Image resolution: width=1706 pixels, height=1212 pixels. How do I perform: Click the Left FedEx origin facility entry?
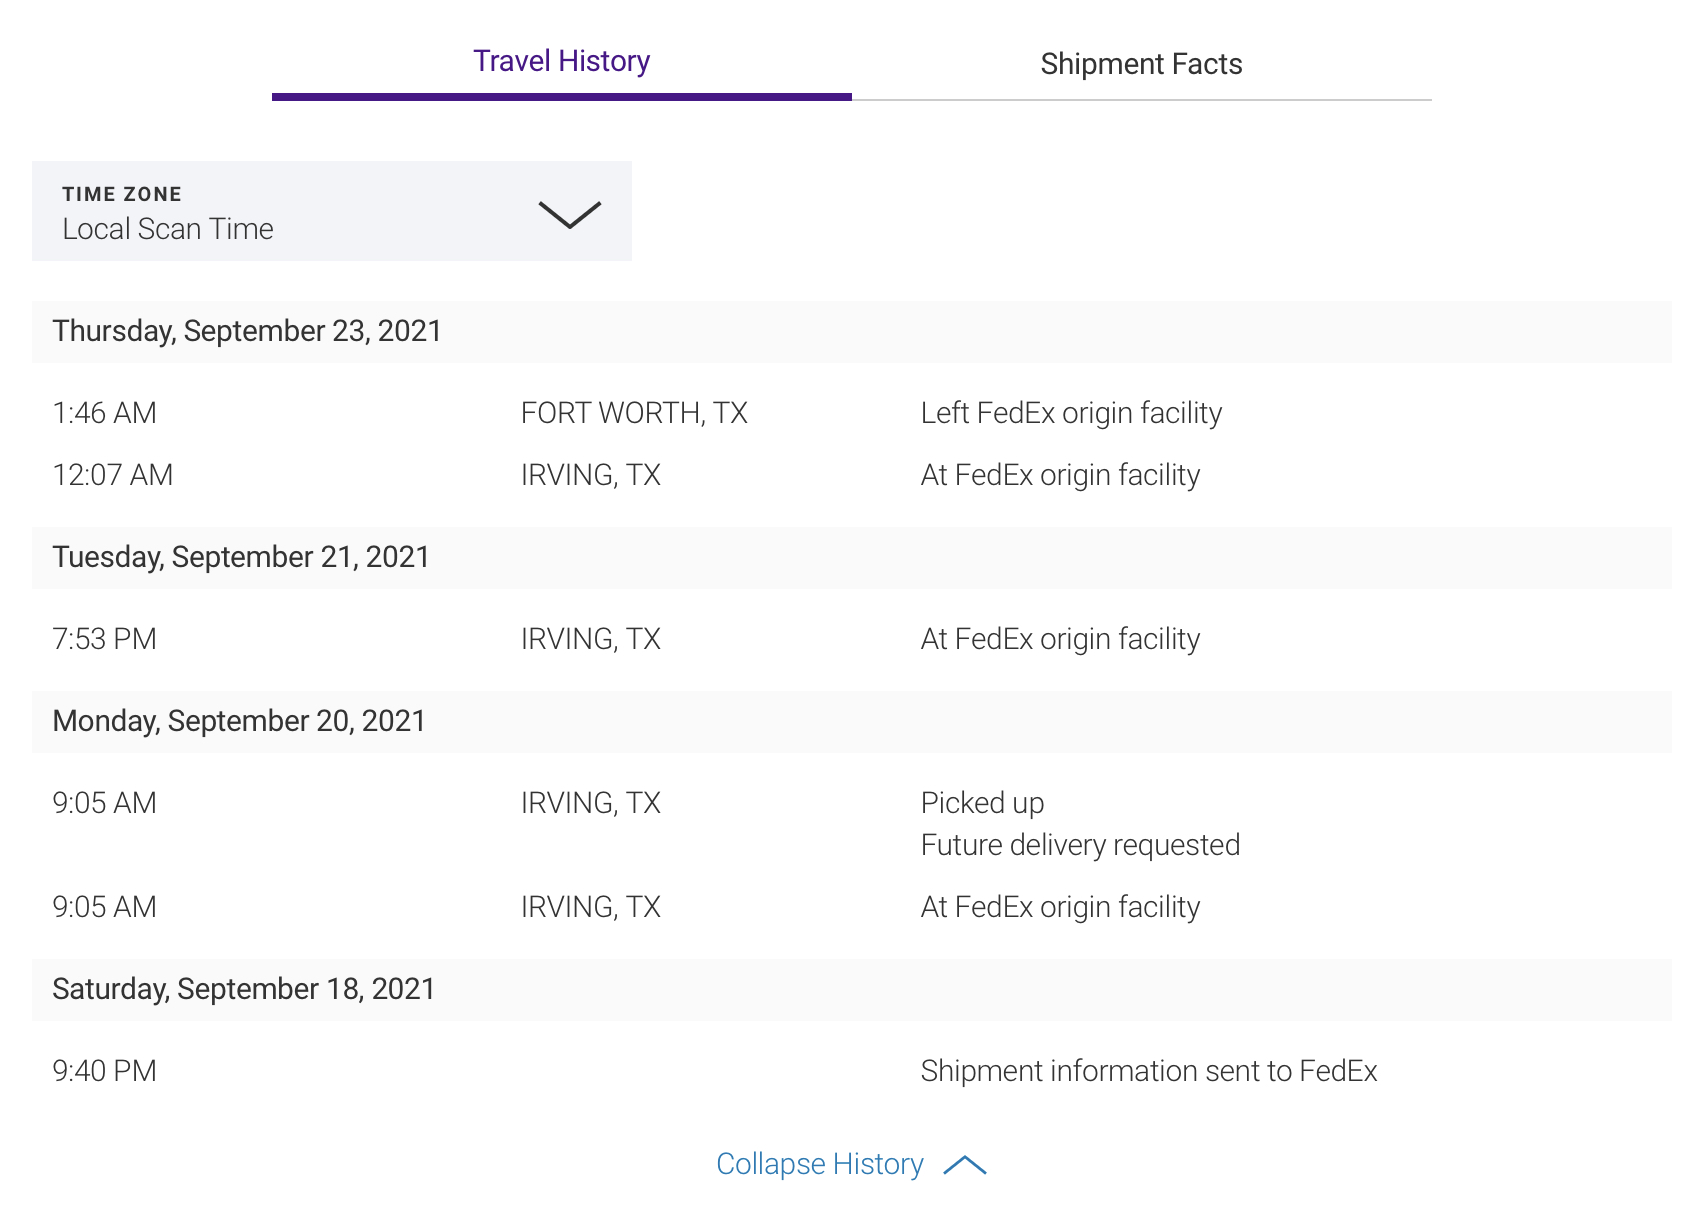1071,413
